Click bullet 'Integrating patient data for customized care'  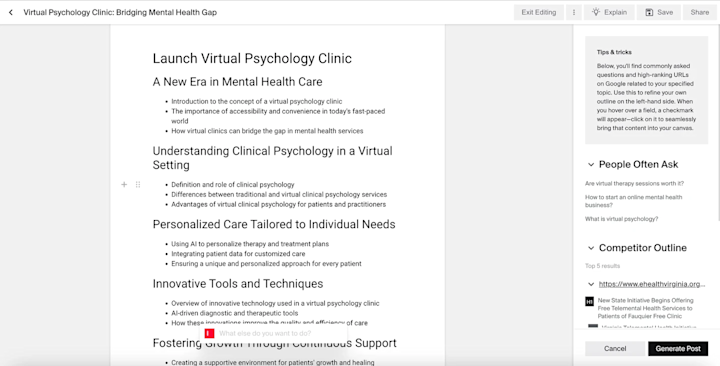coord(238,253)
